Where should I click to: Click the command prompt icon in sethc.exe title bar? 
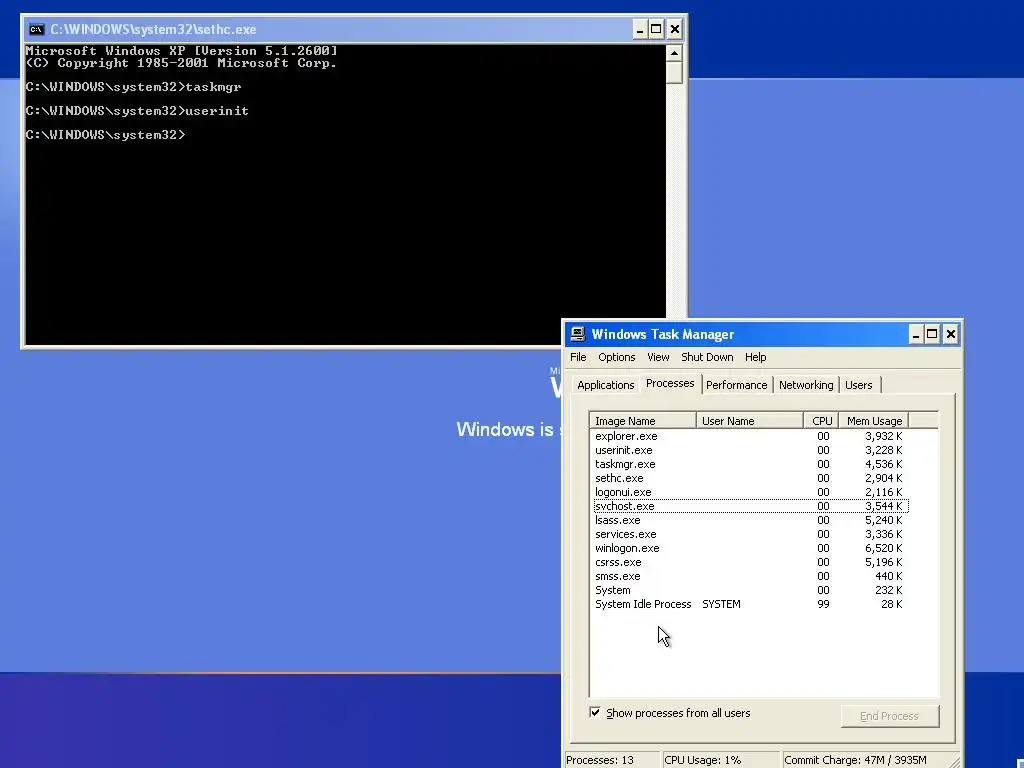(37, 29)
